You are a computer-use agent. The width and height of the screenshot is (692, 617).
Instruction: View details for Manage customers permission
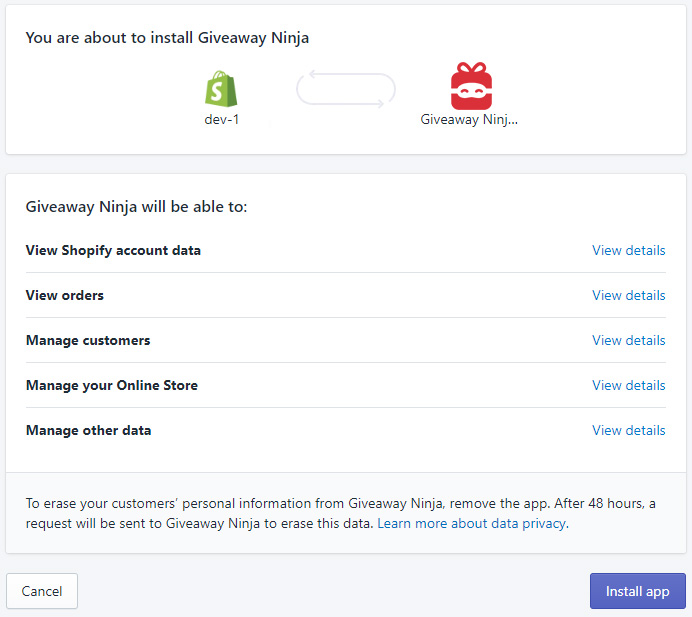pos(628,340)
